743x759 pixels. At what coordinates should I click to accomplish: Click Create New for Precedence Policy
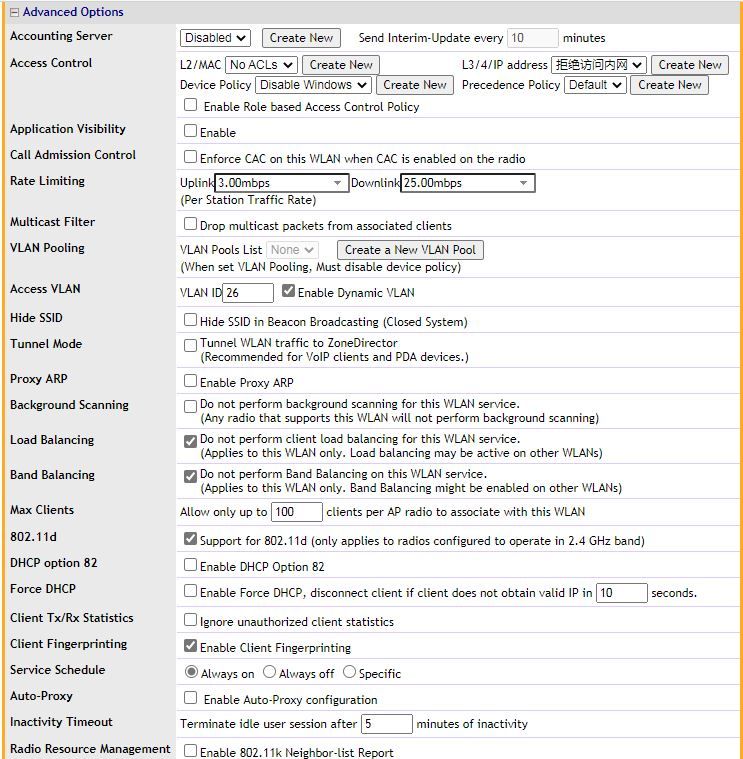pyautogui.click(x=670, y=85)
